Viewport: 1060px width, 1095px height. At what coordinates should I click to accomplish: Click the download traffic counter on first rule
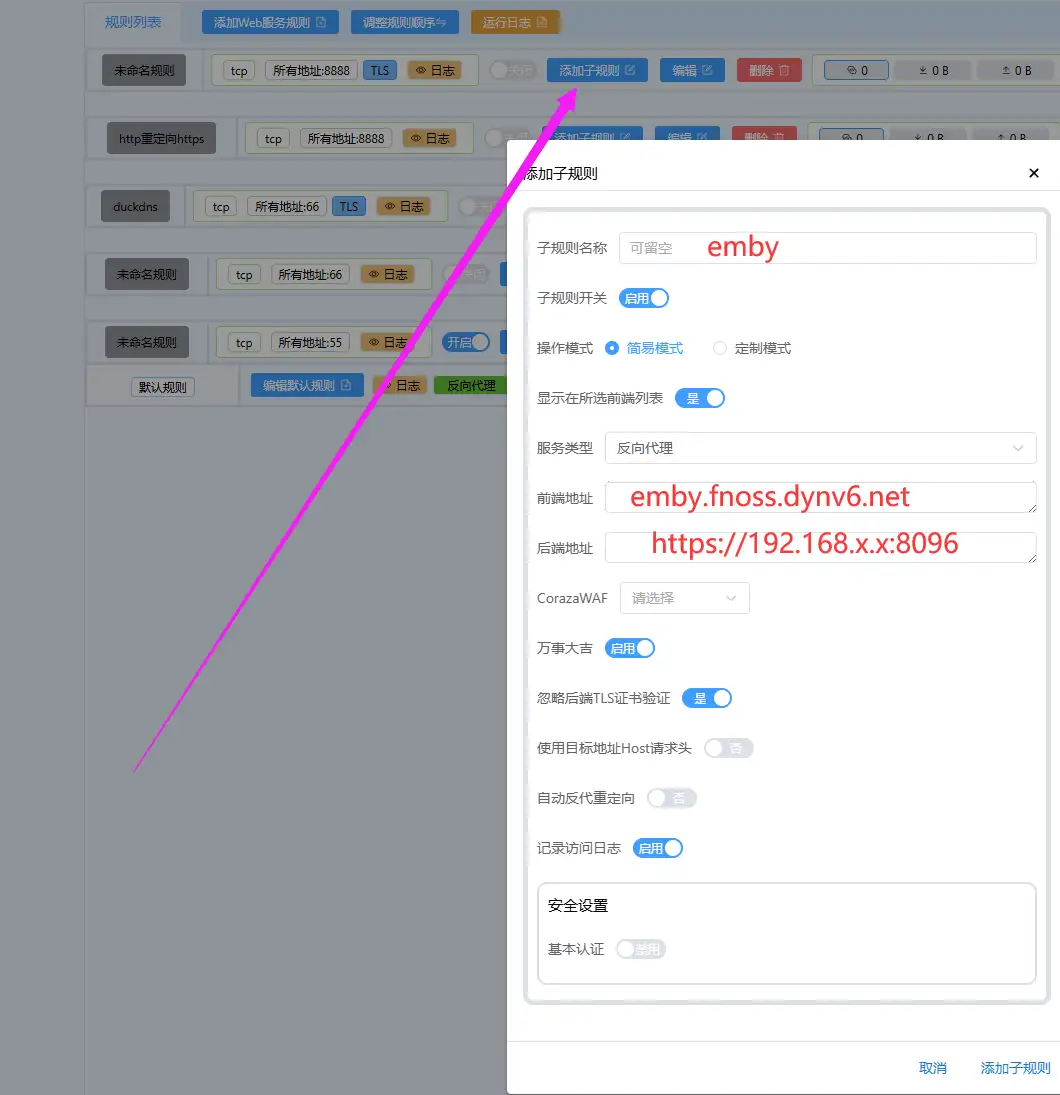pyautogui.click(x=931, y=70)
